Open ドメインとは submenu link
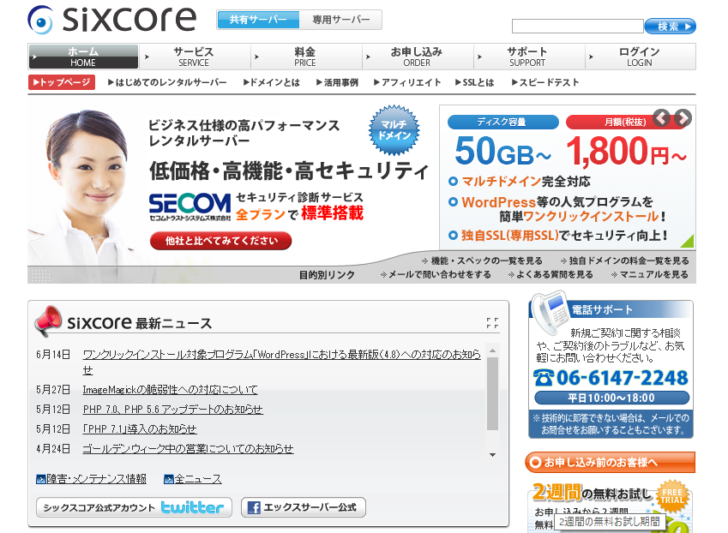Viewport: 728px width, 533px height. [272, 83]
